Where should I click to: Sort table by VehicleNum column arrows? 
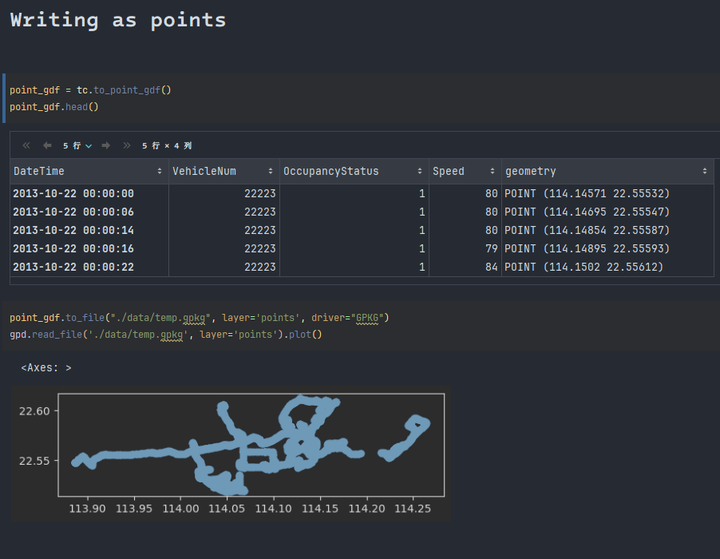click(x=270, y=172)
